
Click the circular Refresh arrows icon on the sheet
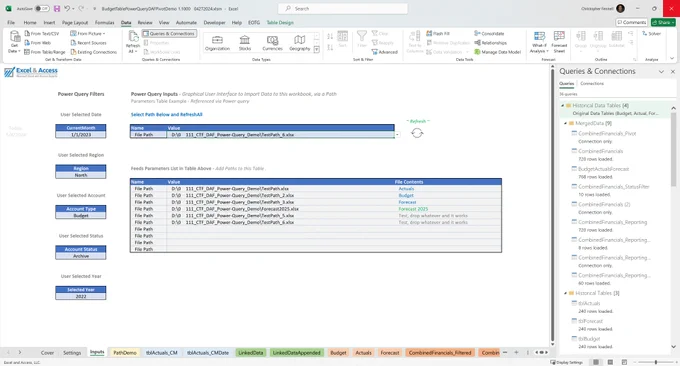[x=417, y=133]
